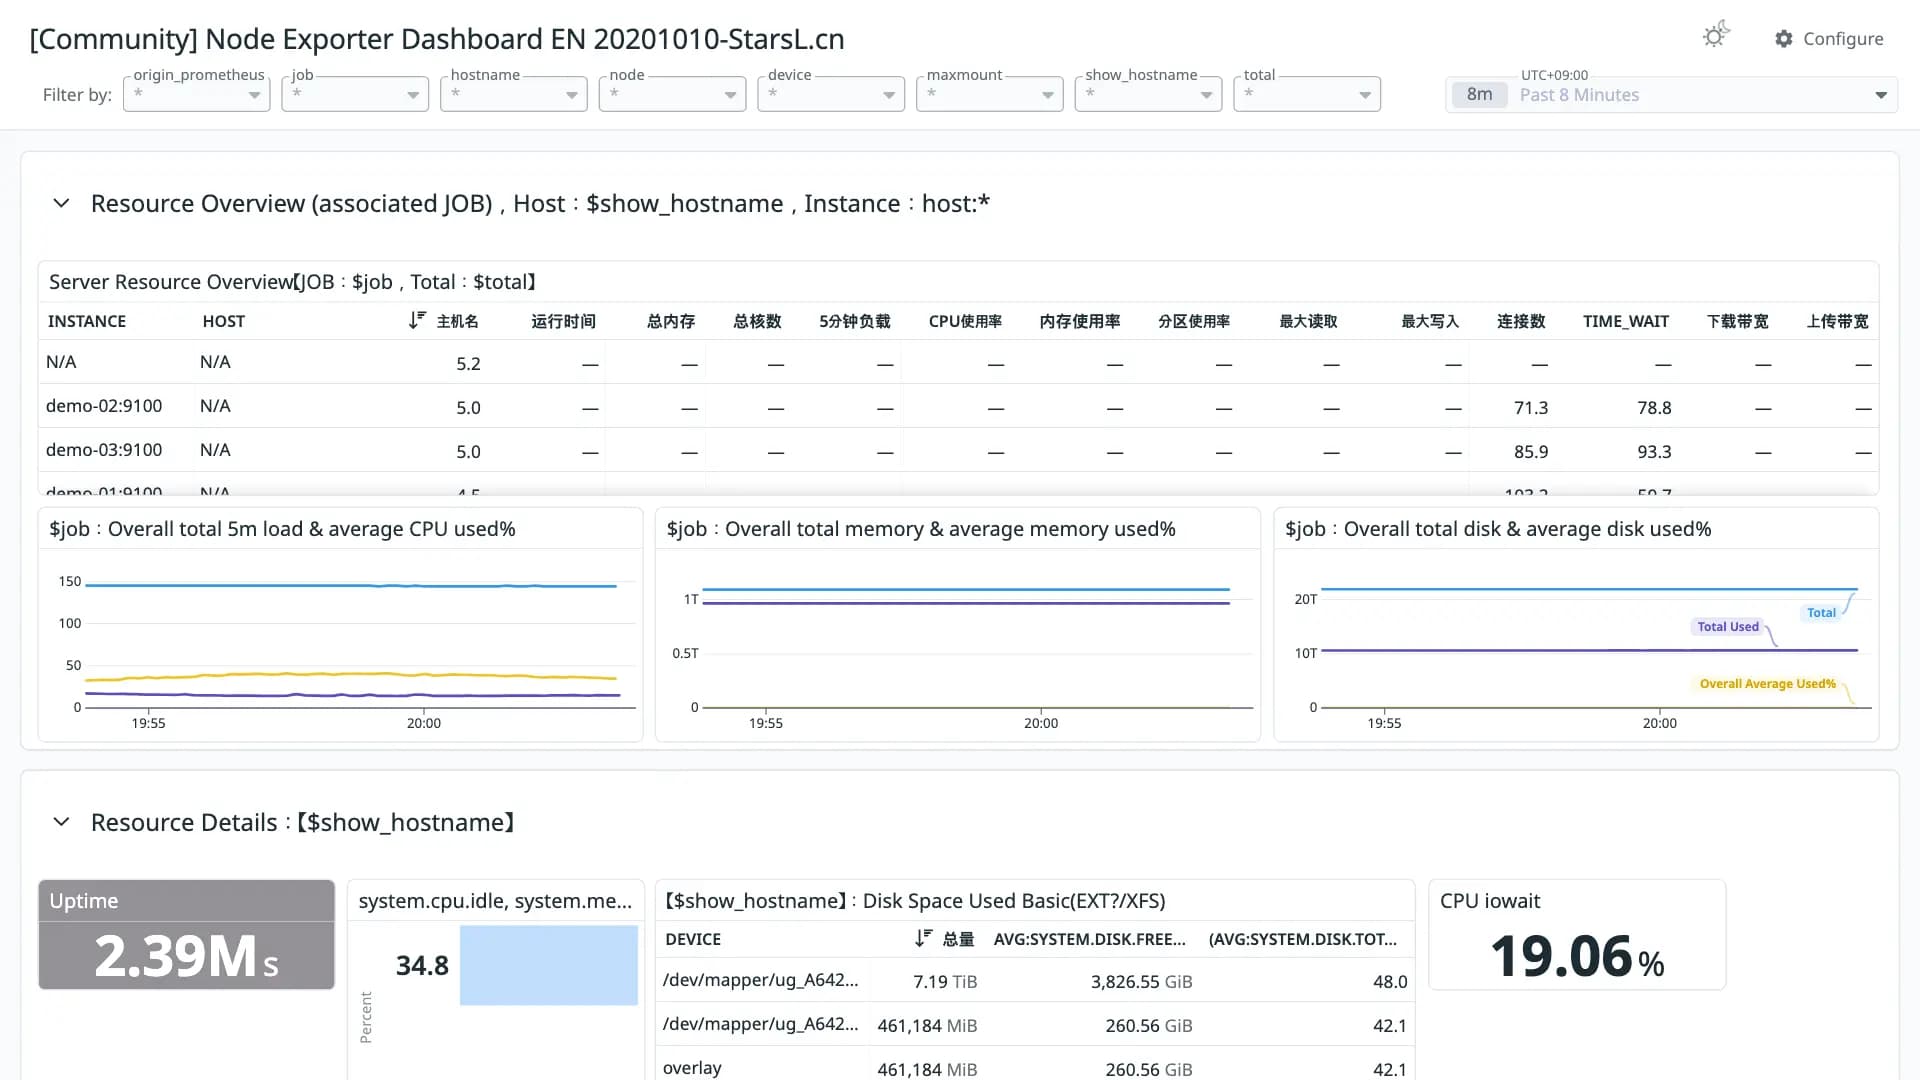1920x1080 pixels.
Task: Sort by 连接数 column header
Action: (x=1521, y=321)
